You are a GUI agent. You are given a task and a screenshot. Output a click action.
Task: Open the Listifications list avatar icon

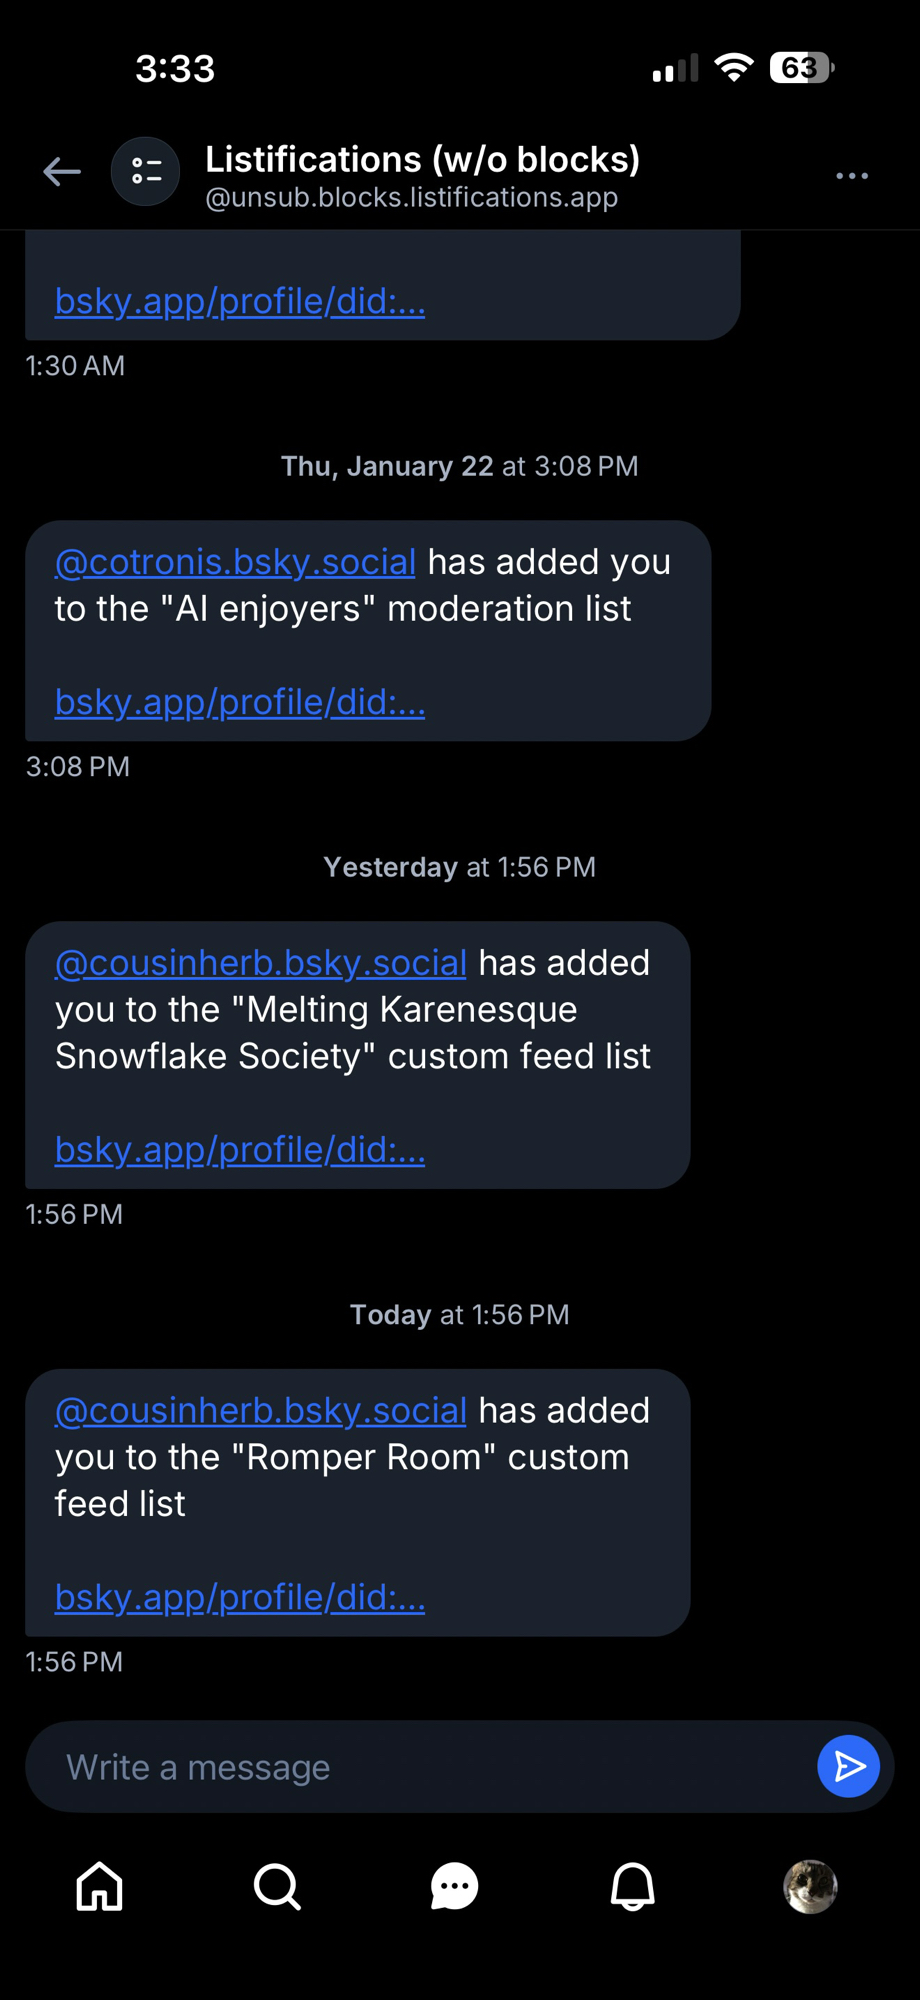[x=146, y=172]
